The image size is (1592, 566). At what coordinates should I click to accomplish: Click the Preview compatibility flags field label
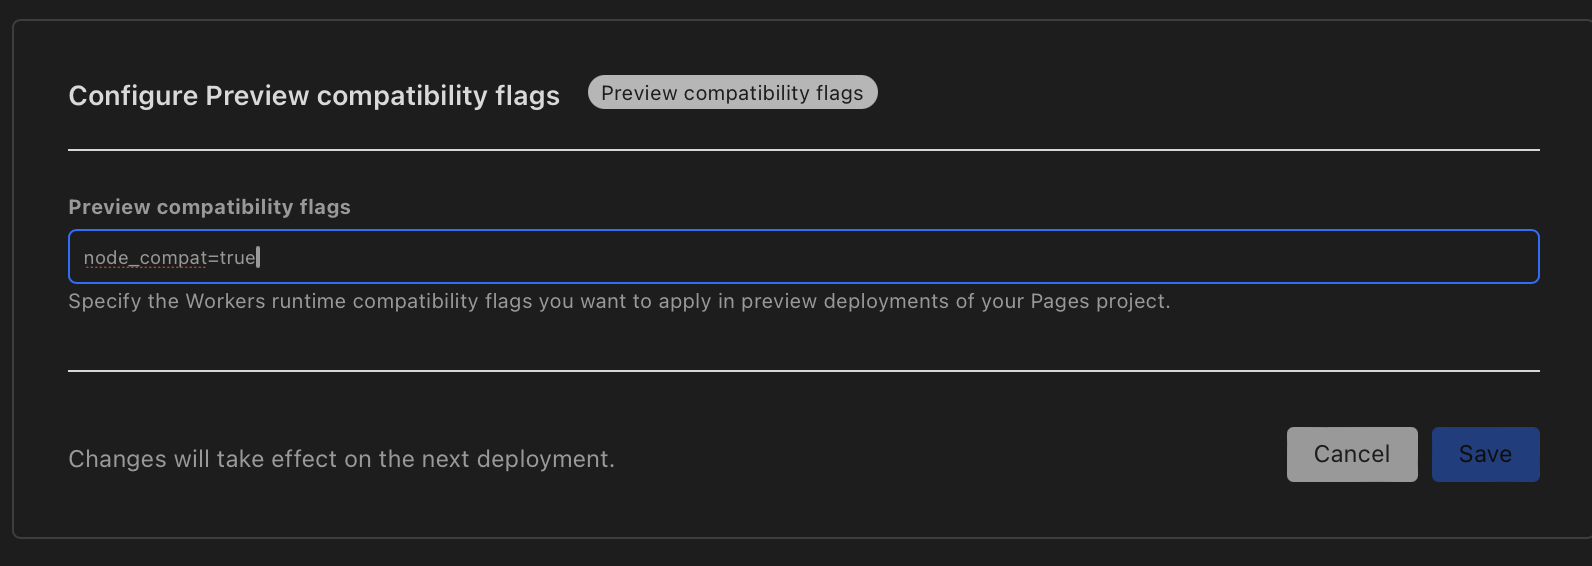click(x=209, y=207)
